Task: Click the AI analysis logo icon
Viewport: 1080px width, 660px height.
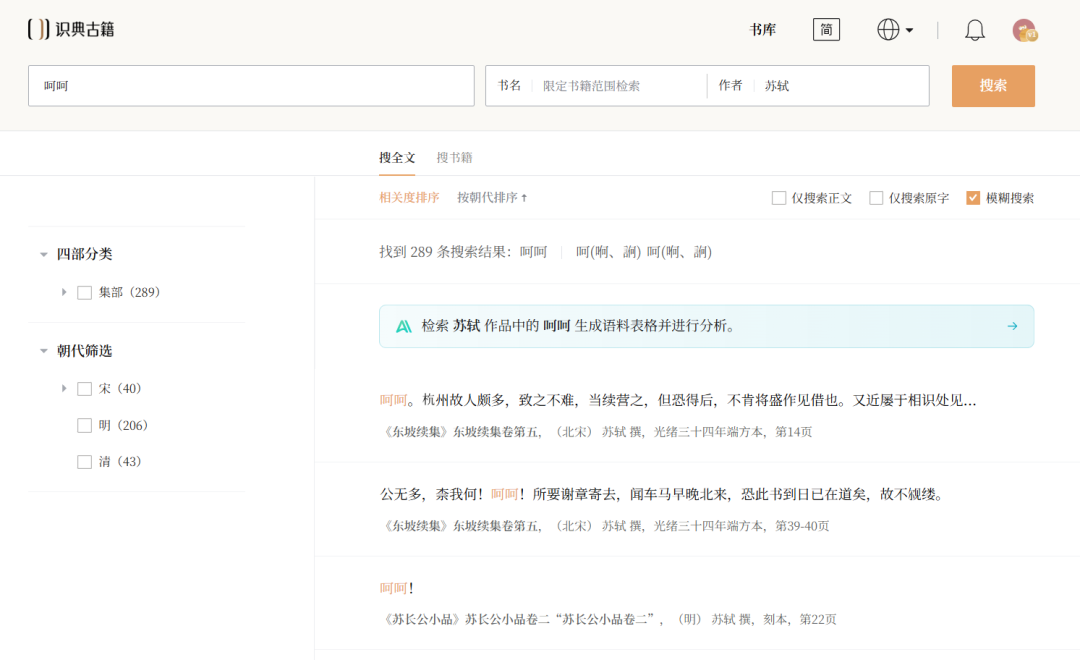Action: [404, 327]
